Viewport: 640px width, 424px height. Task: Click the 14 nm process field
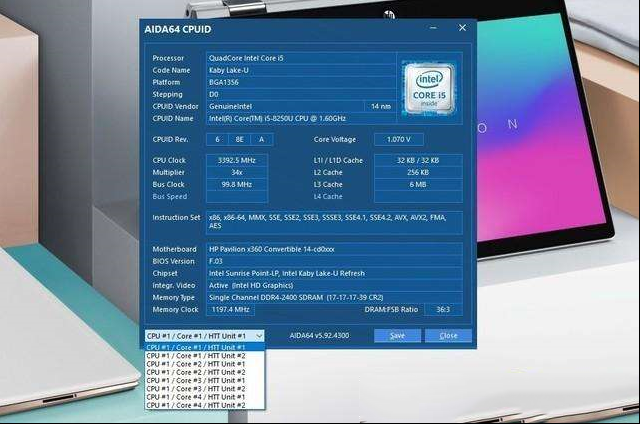(x=380, y=106)
